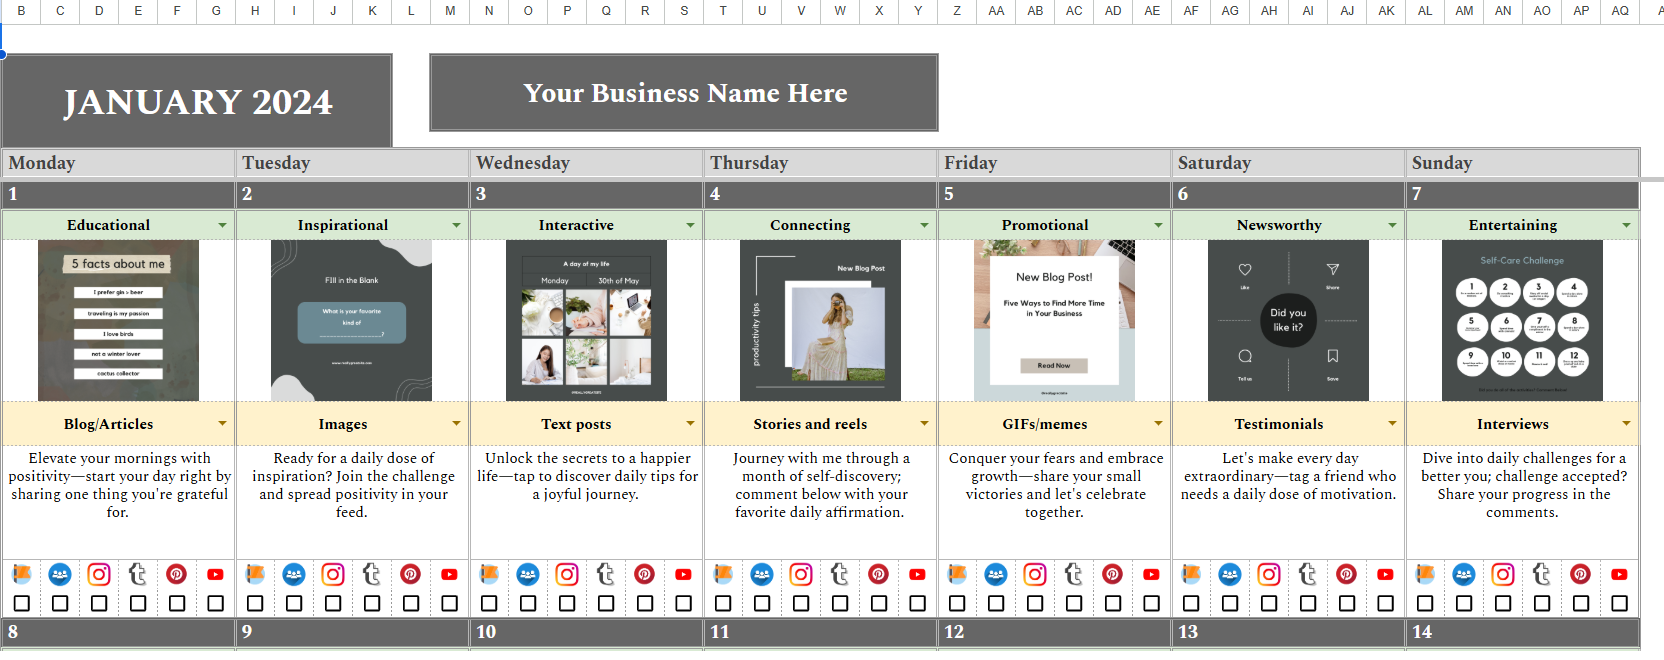Click the Pinterest icon under Wednesday

point(645,574)
